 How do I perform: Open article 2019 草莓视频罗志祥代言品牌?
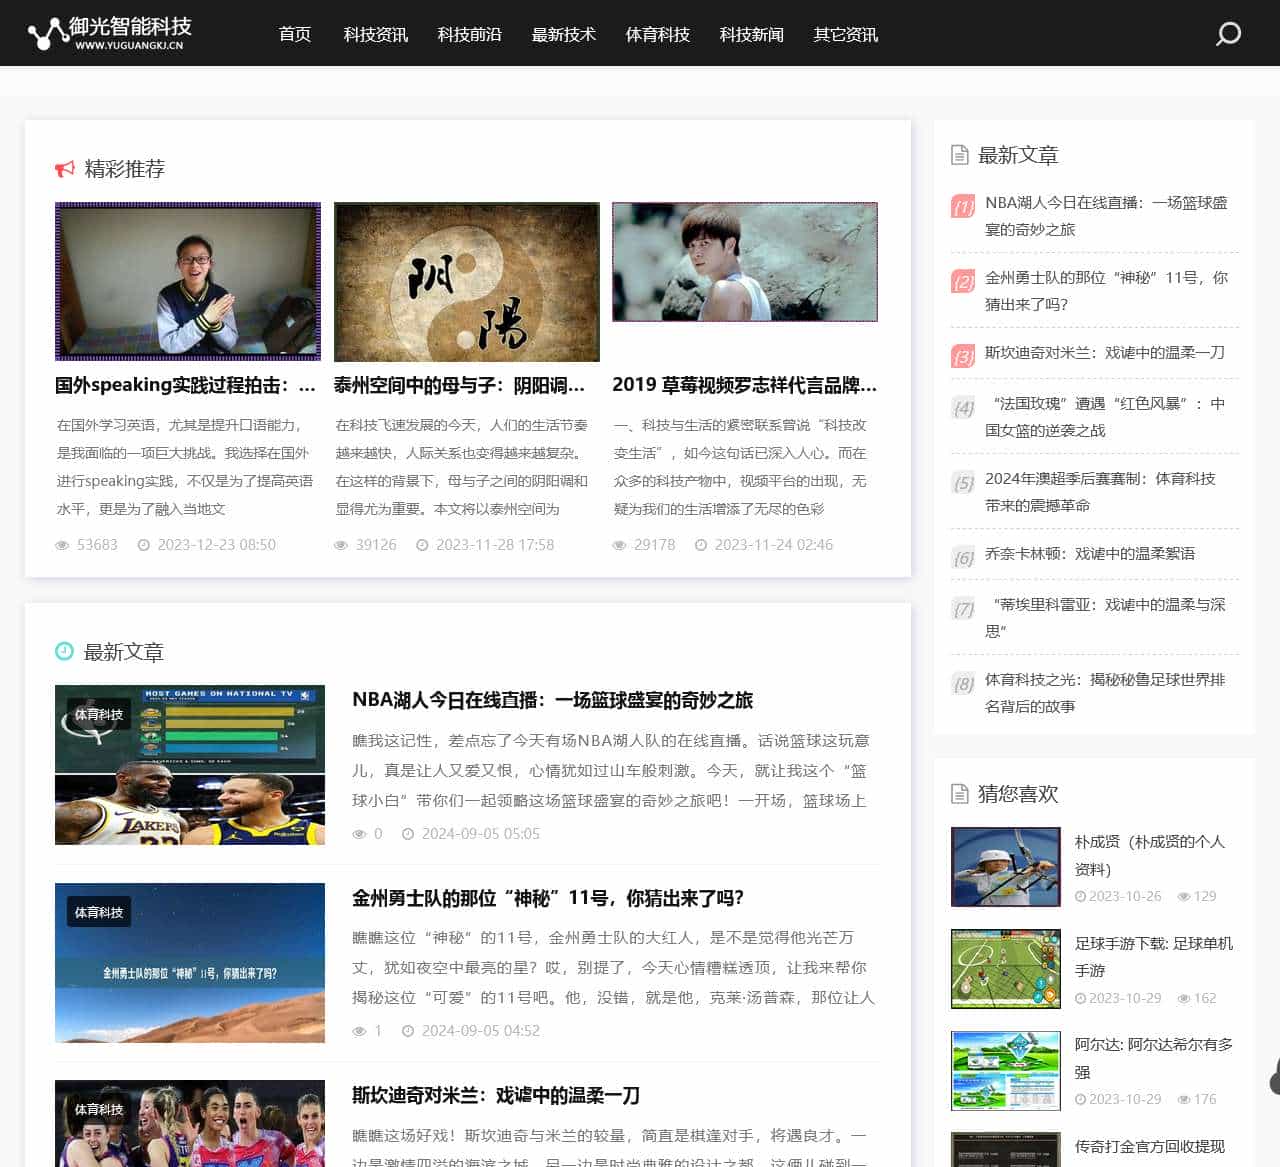tap(744, 385)
